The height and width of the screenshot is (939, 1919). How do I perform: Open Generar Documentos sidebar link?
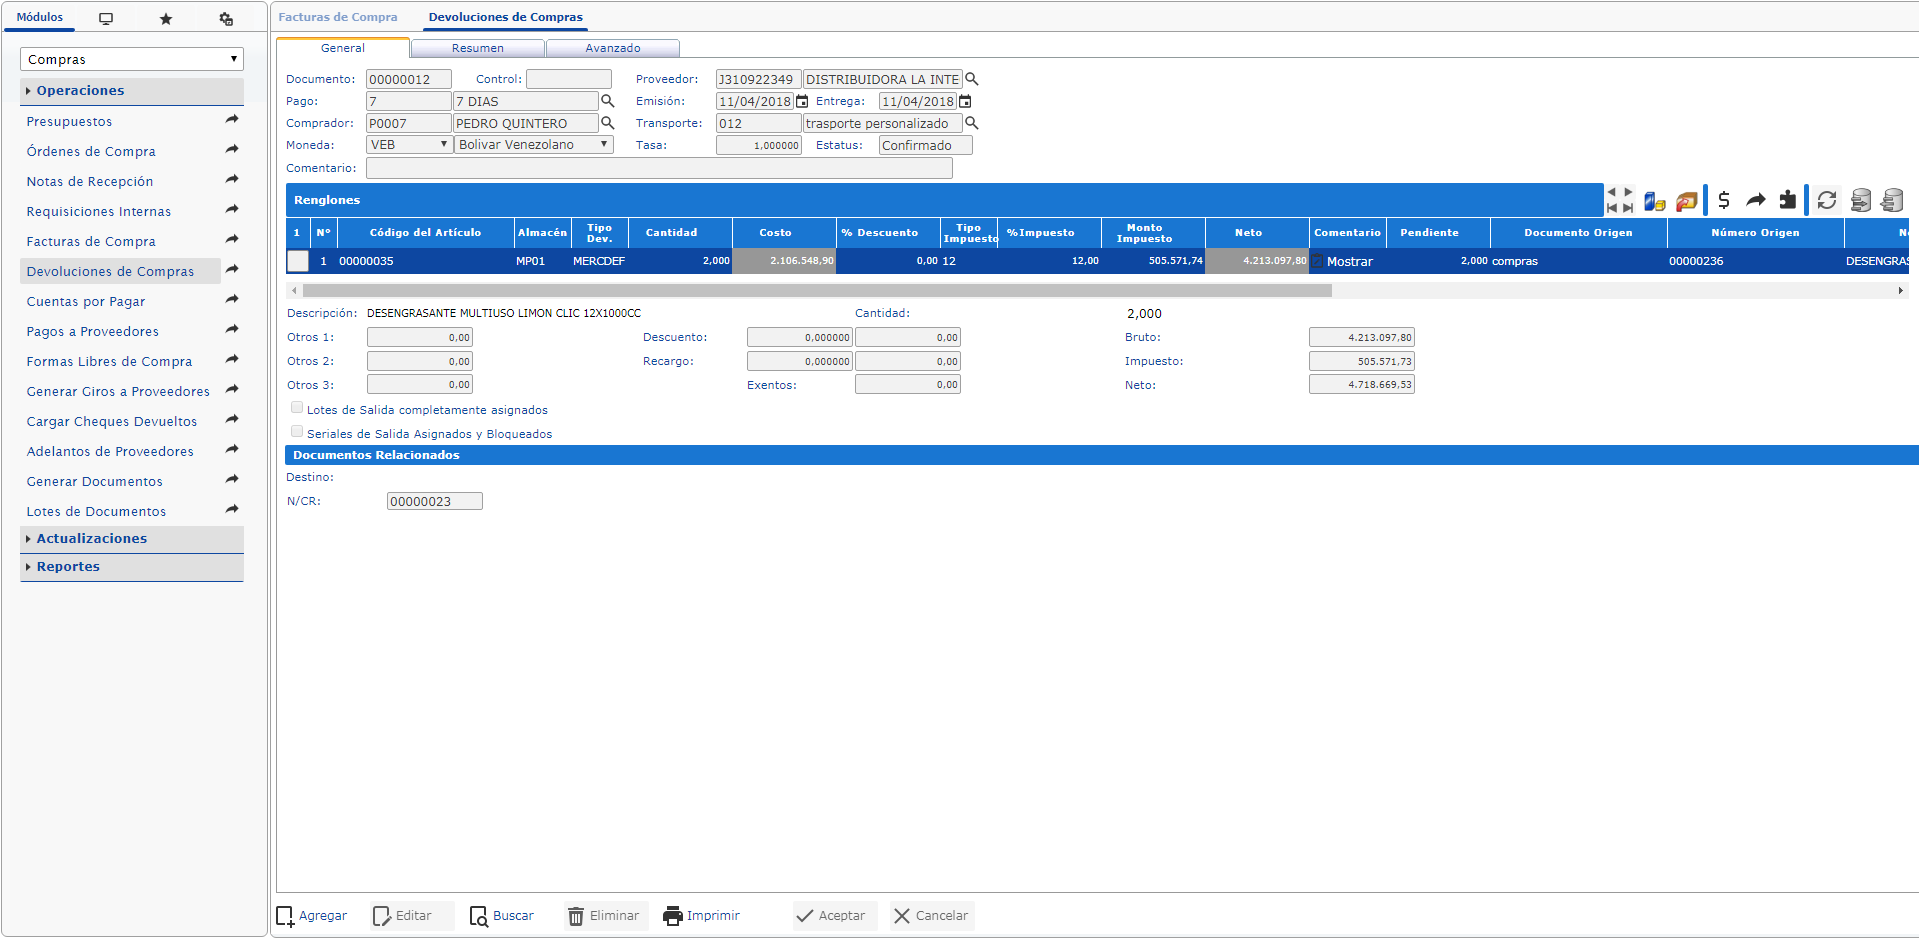95,481
